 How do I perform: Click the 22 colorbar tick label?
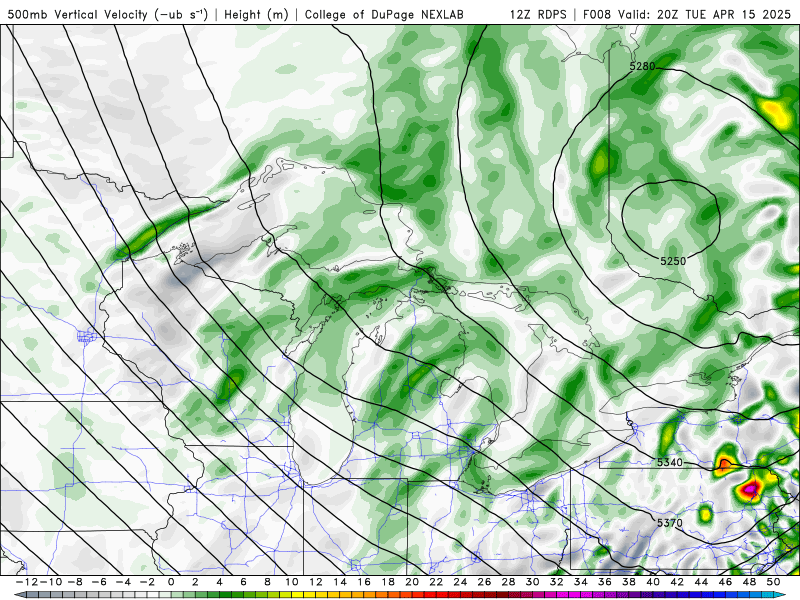[x=436, y=582]
